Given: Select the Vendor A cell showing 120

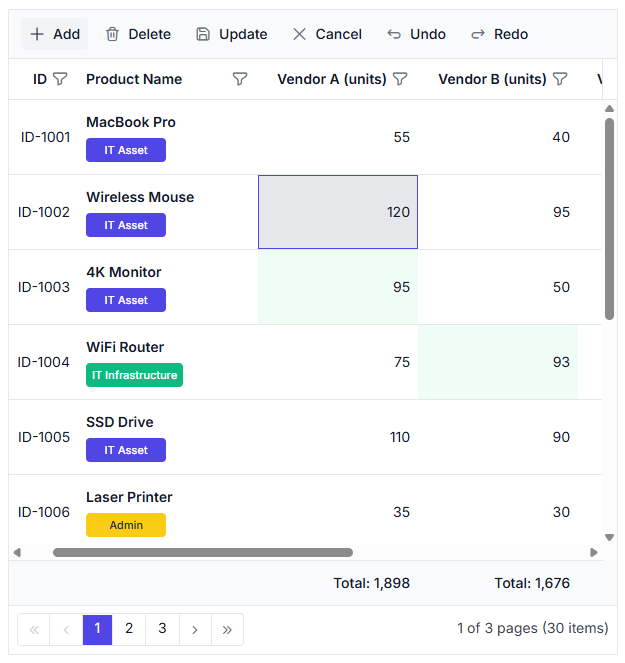Looking at the screenshot, I should [x=338, y=212].
